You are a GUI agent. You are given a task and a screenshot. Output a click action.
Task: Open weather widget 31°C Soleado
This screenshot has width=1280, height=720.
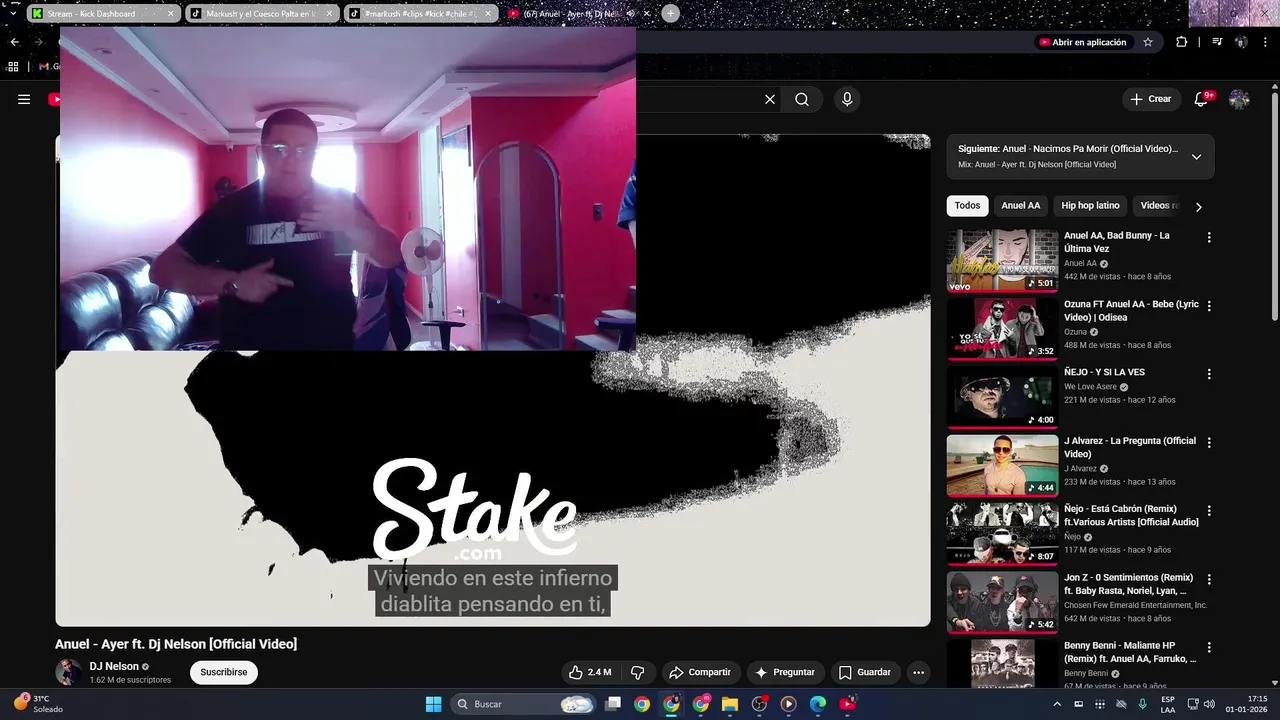38,704
